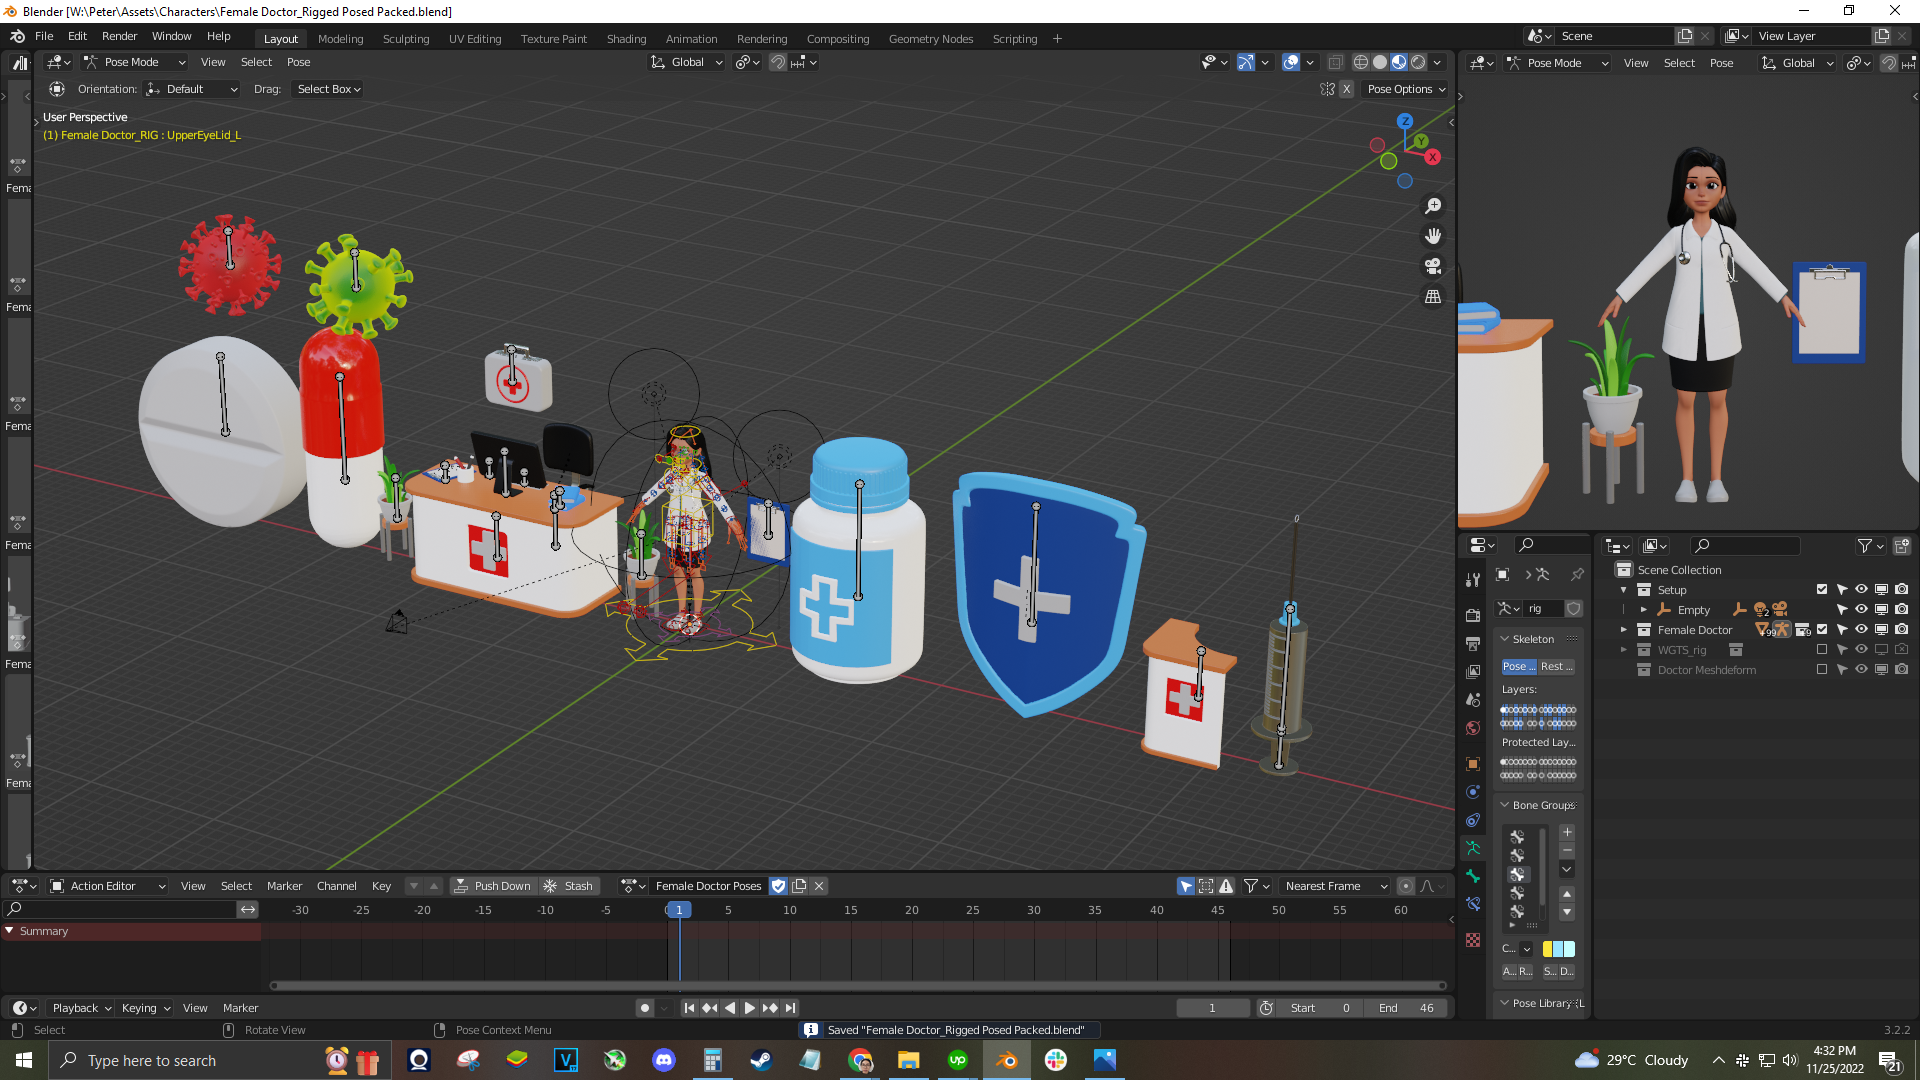Expand the Female Doctor collection tree

tap(1623, 630)
